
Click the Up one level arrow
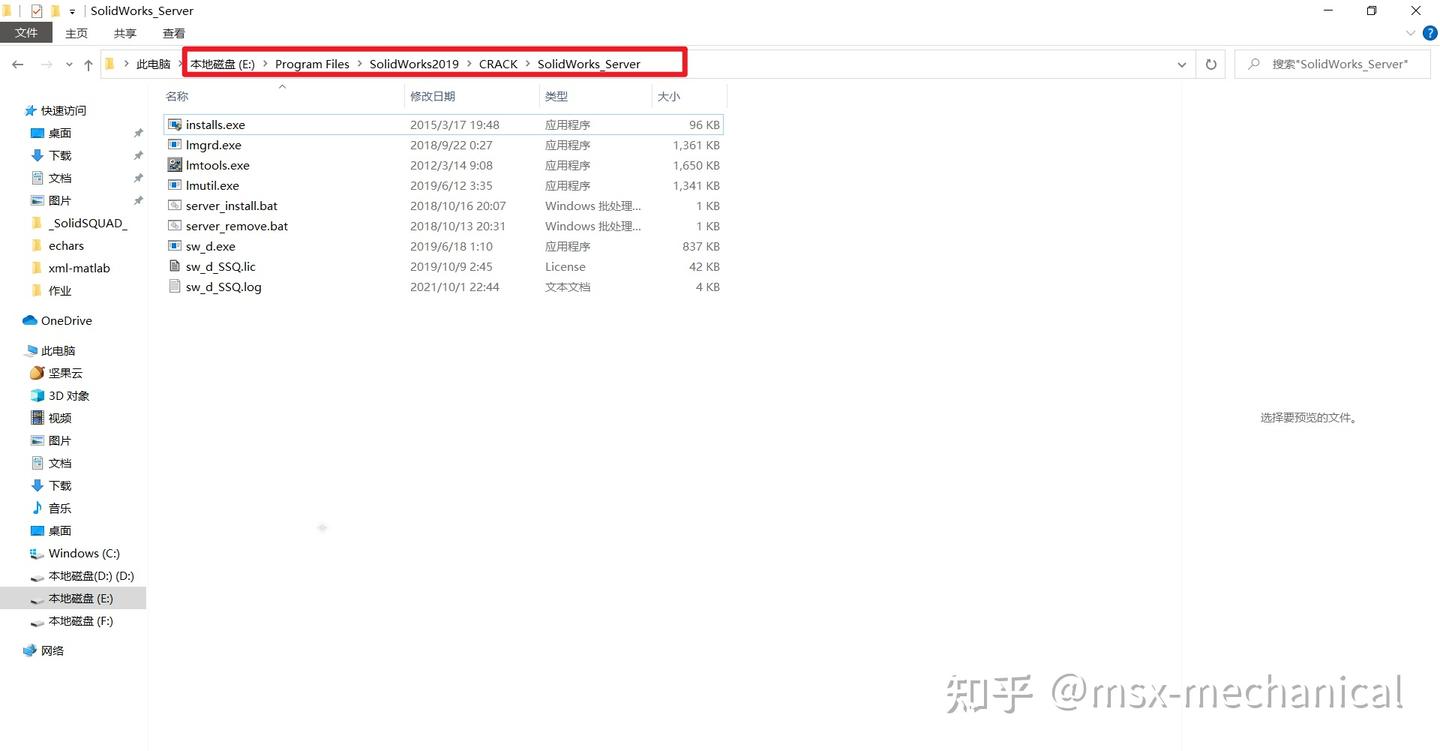coord(88,64)
